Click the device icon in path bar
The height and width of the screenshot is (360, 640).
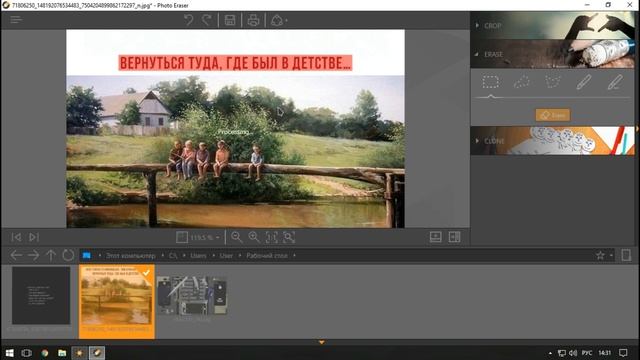tap(626, 256)
